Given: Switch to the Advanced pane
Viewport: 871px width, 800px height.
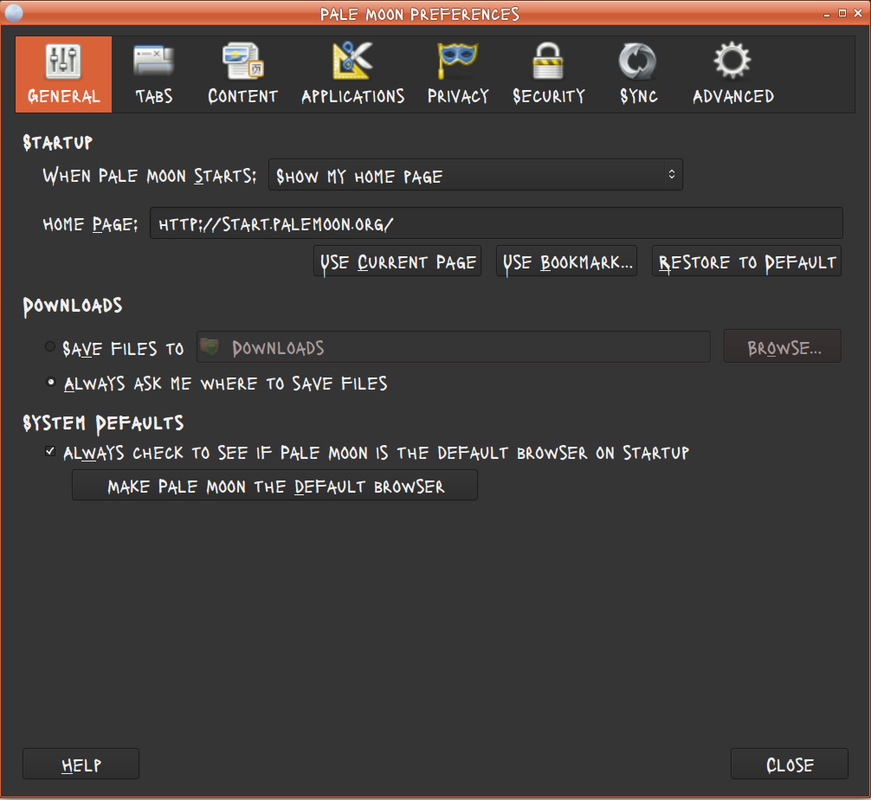Looking at the screenshot, I should tap(733, 74).
